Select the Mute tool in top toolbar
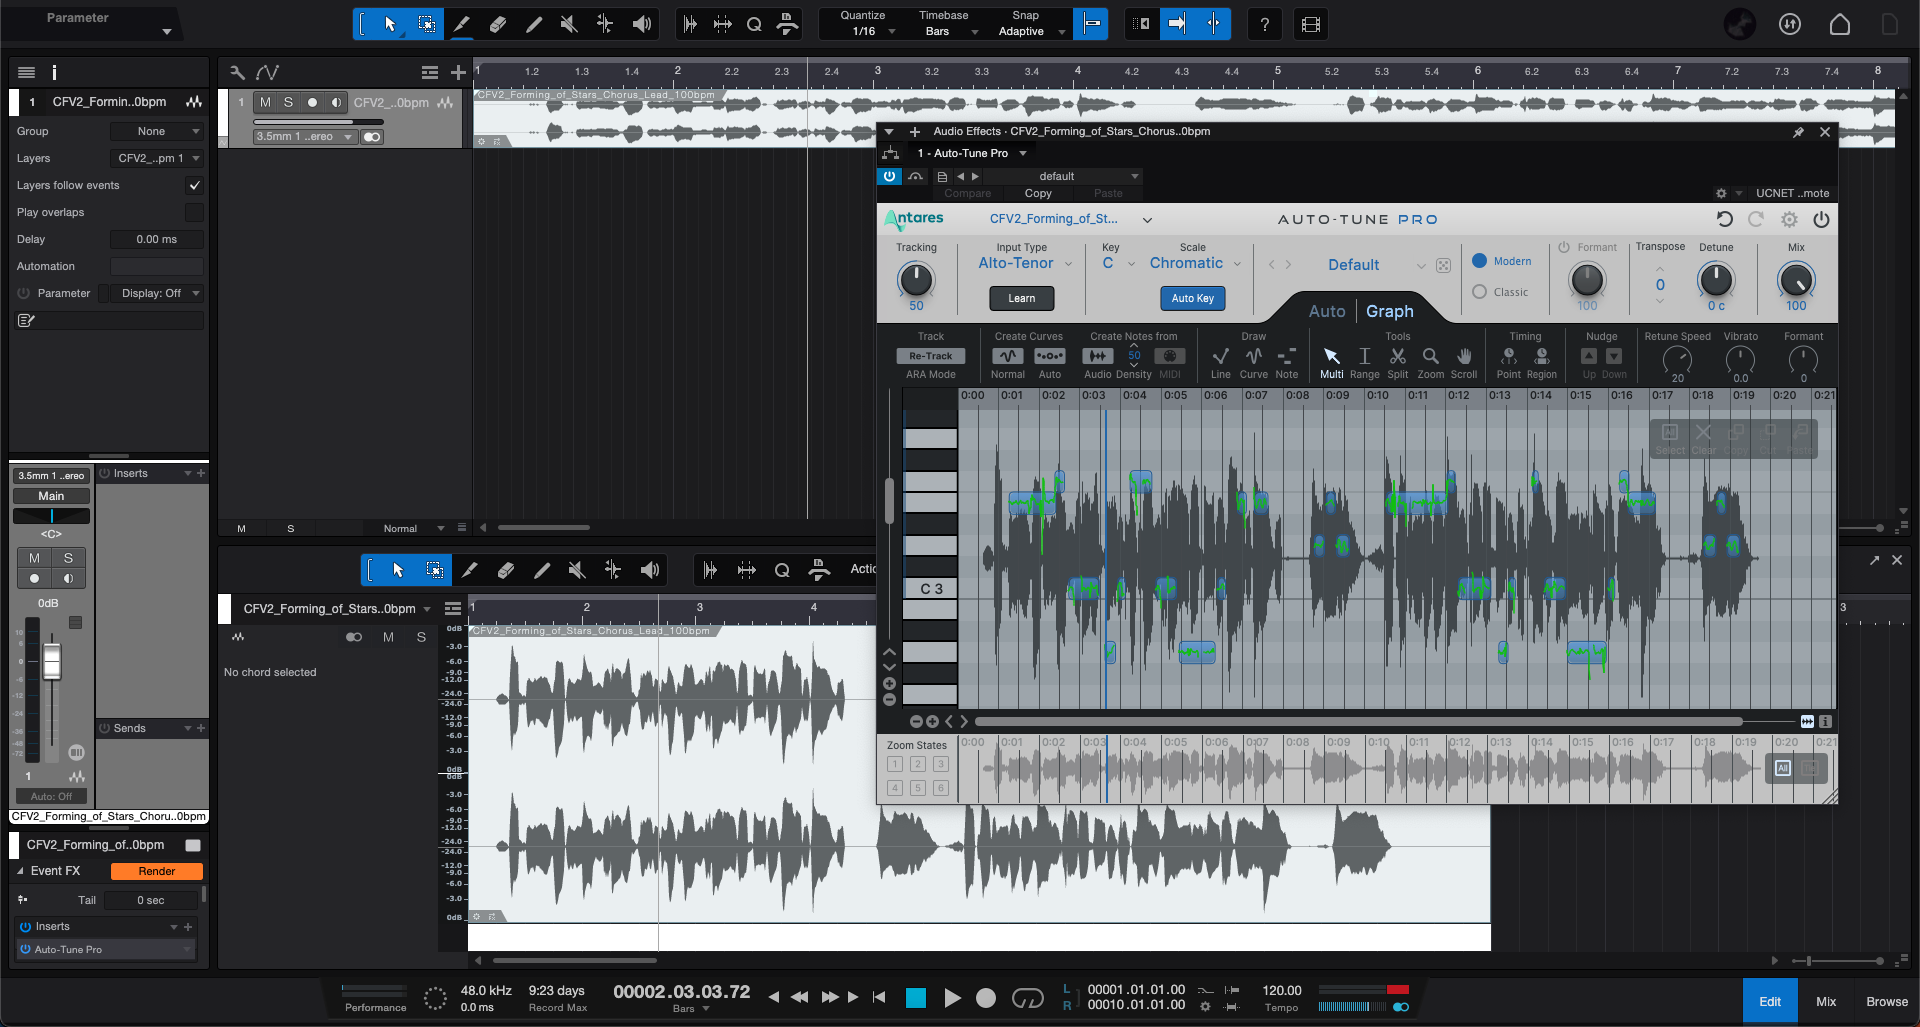Image resolution: width=1920 pixels, height=1027 pixels. tap(569, 24)
